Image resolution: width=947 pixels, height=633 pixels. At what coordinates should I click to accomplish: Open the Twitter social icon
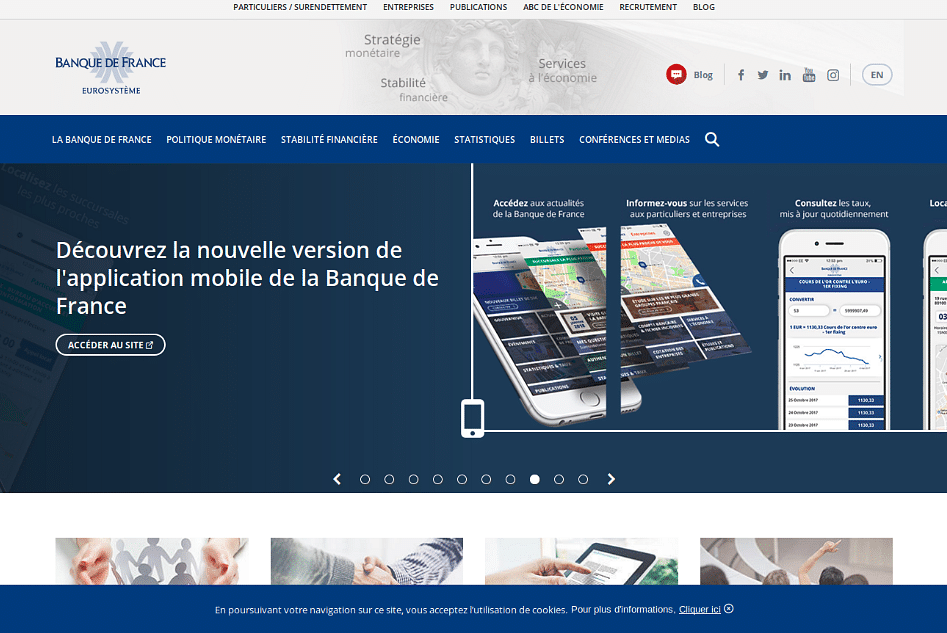coord(763,75)
